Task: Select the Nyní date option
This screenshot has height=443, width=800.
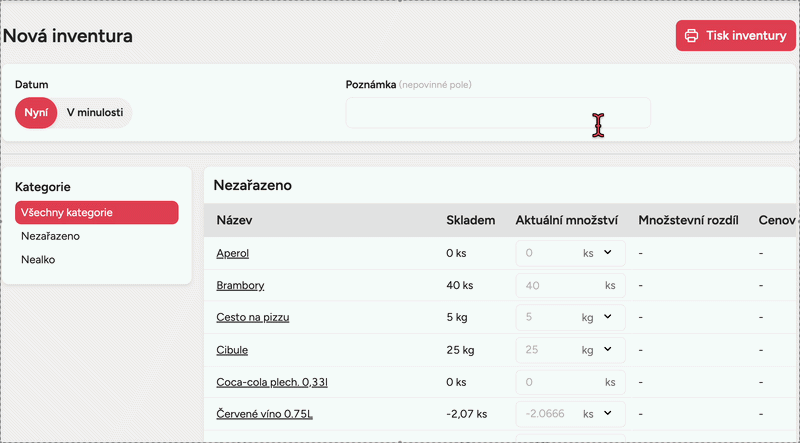Action: [36, 113]
